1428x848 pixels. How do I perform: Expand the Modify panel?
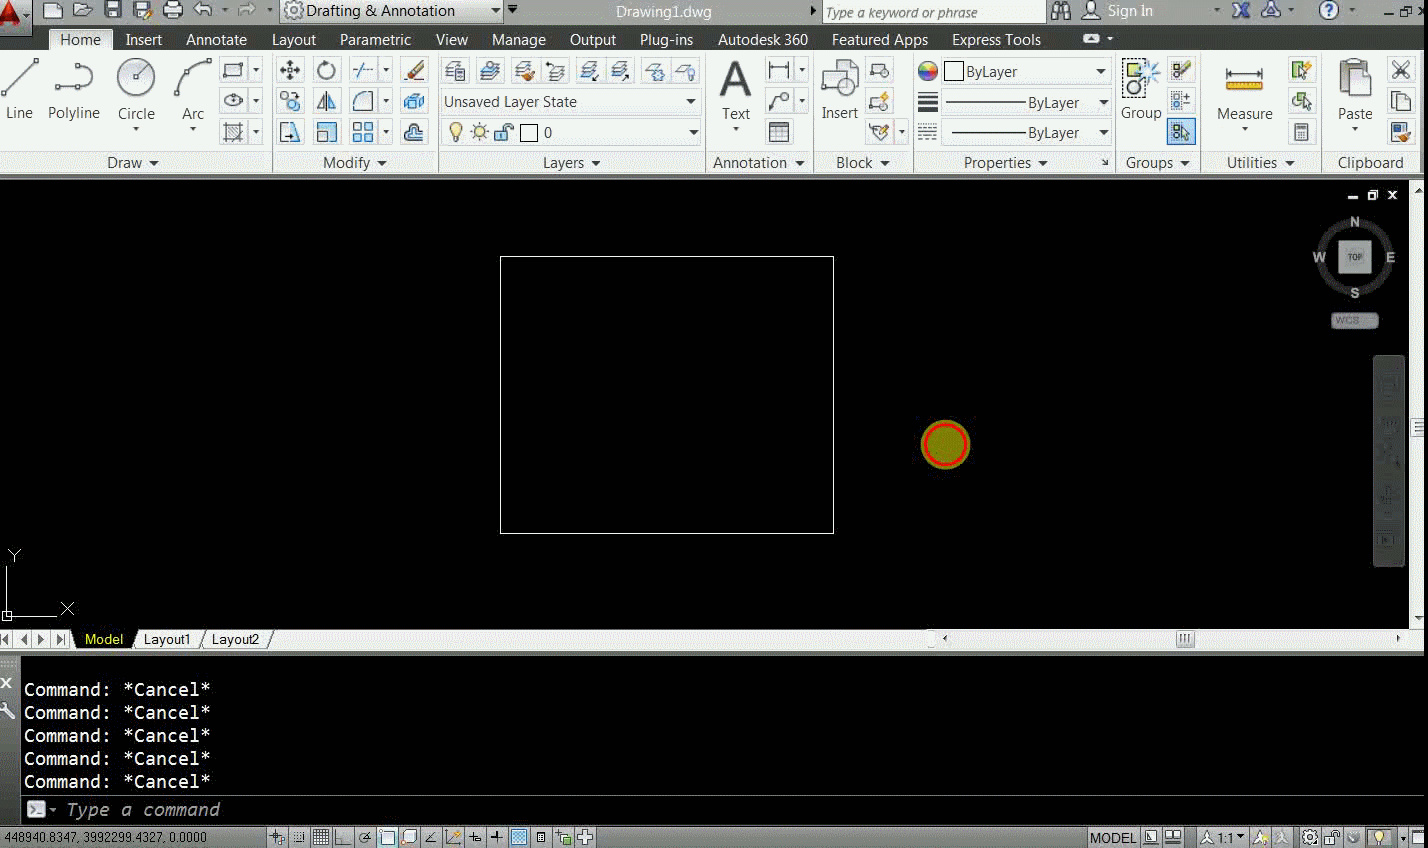(x=355, y=163)
